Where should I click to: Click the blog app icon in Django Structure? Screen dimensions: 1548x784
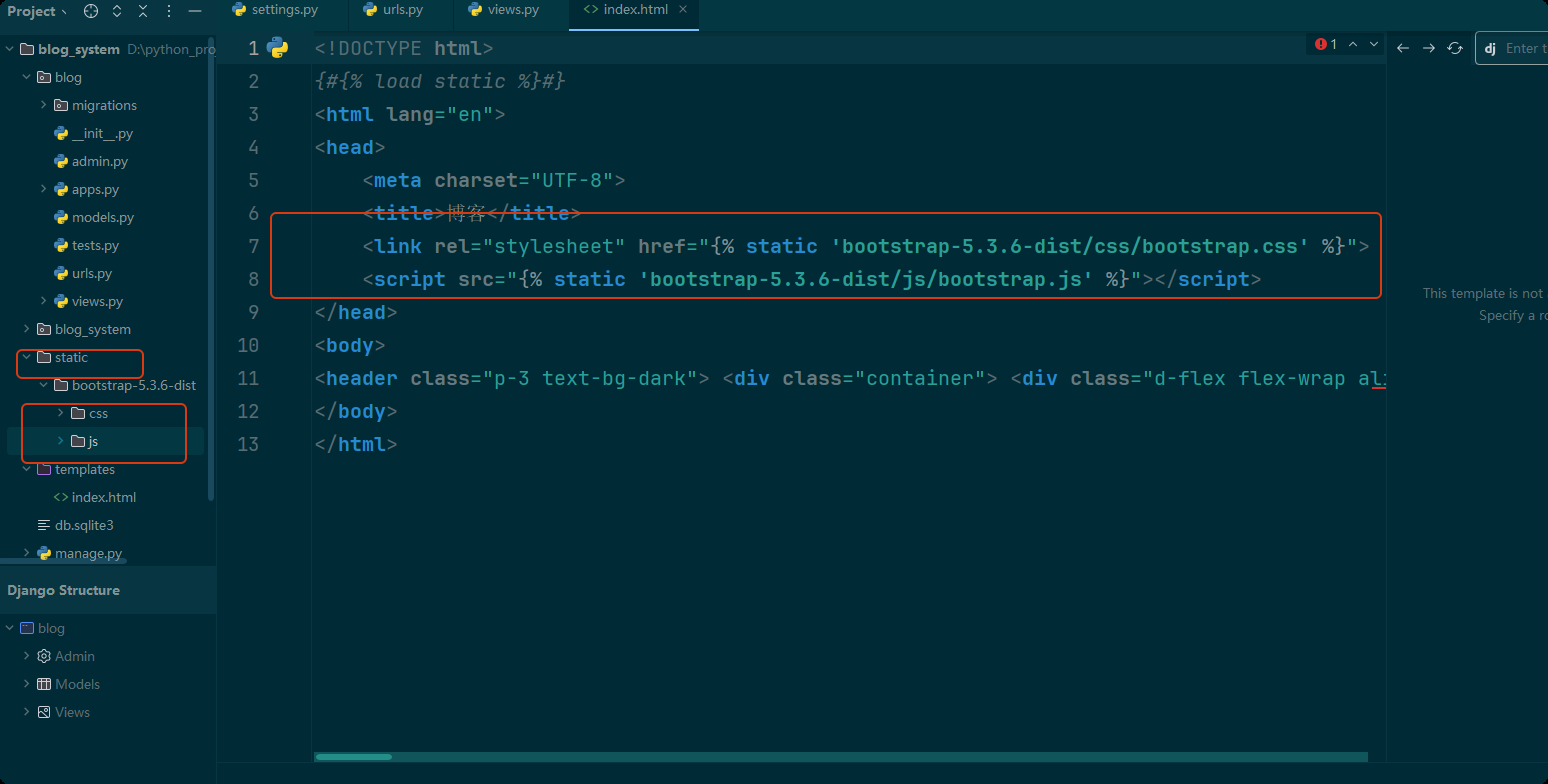click(27, 628)
